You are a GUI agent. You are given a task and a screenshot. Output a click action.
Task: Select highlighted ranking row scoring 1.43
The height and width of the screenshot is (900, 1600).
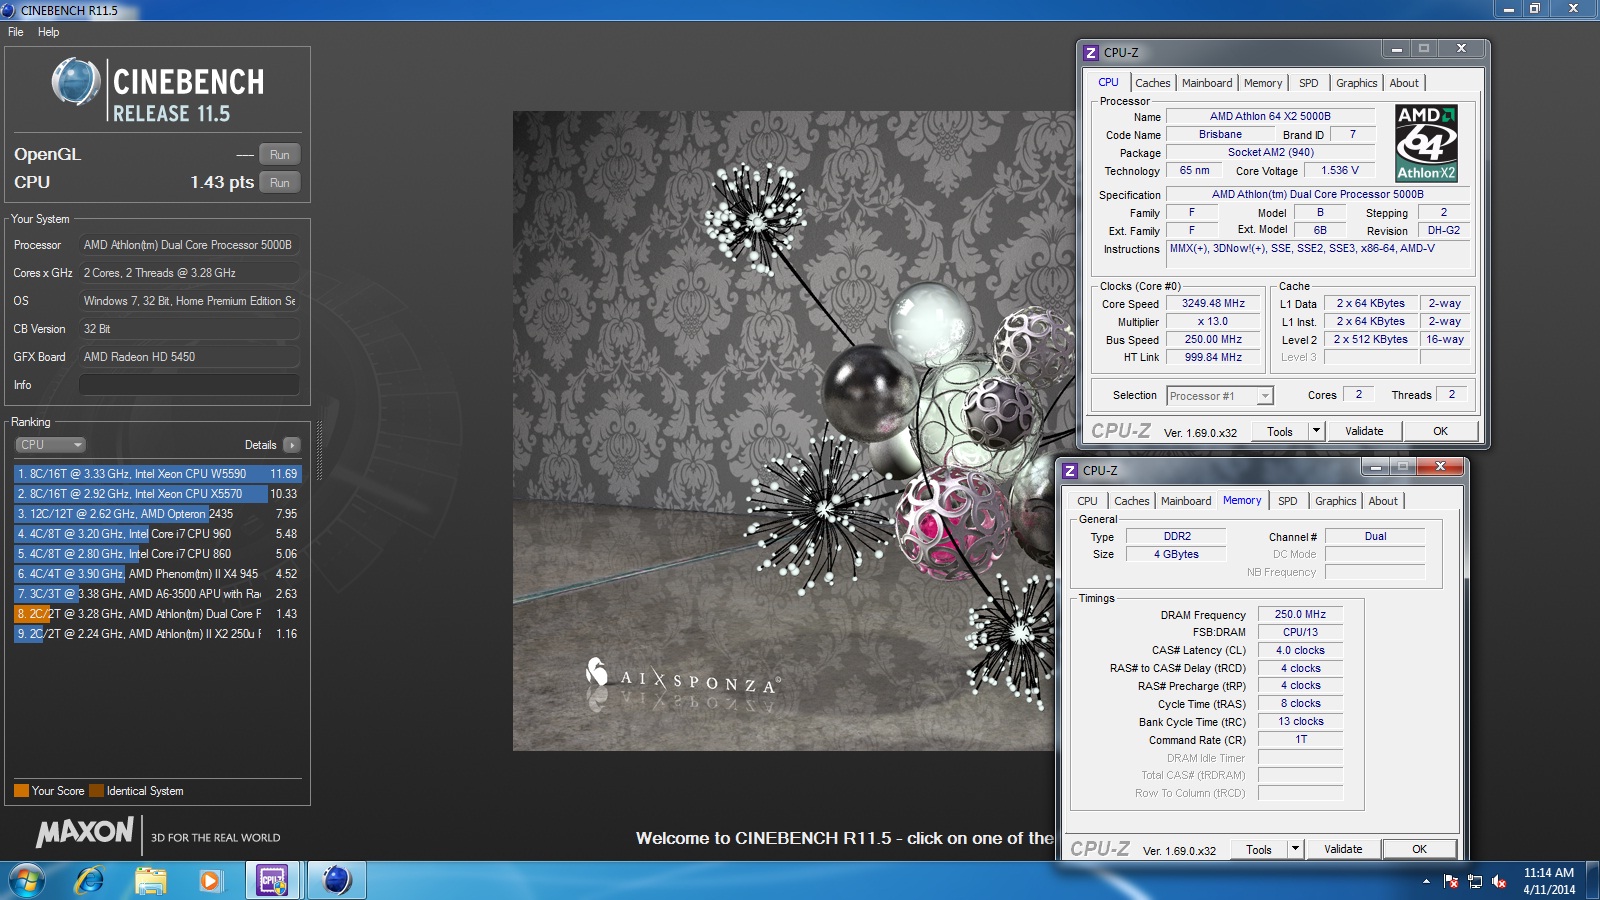158,614
